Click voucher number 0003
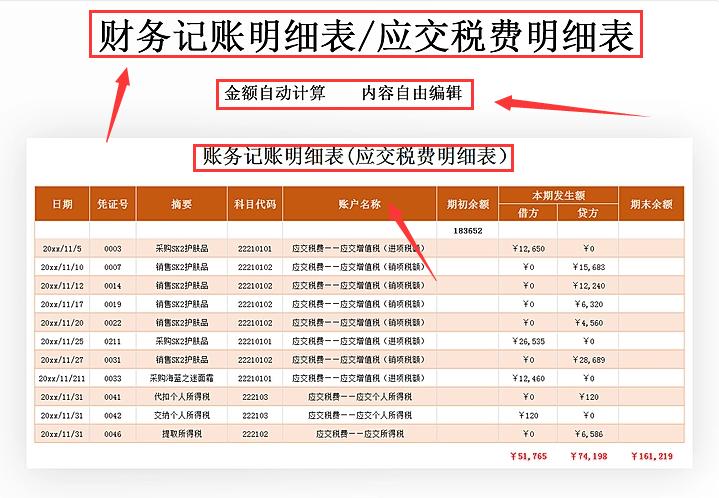The image size is (719, 498). [x=112, y=249]
